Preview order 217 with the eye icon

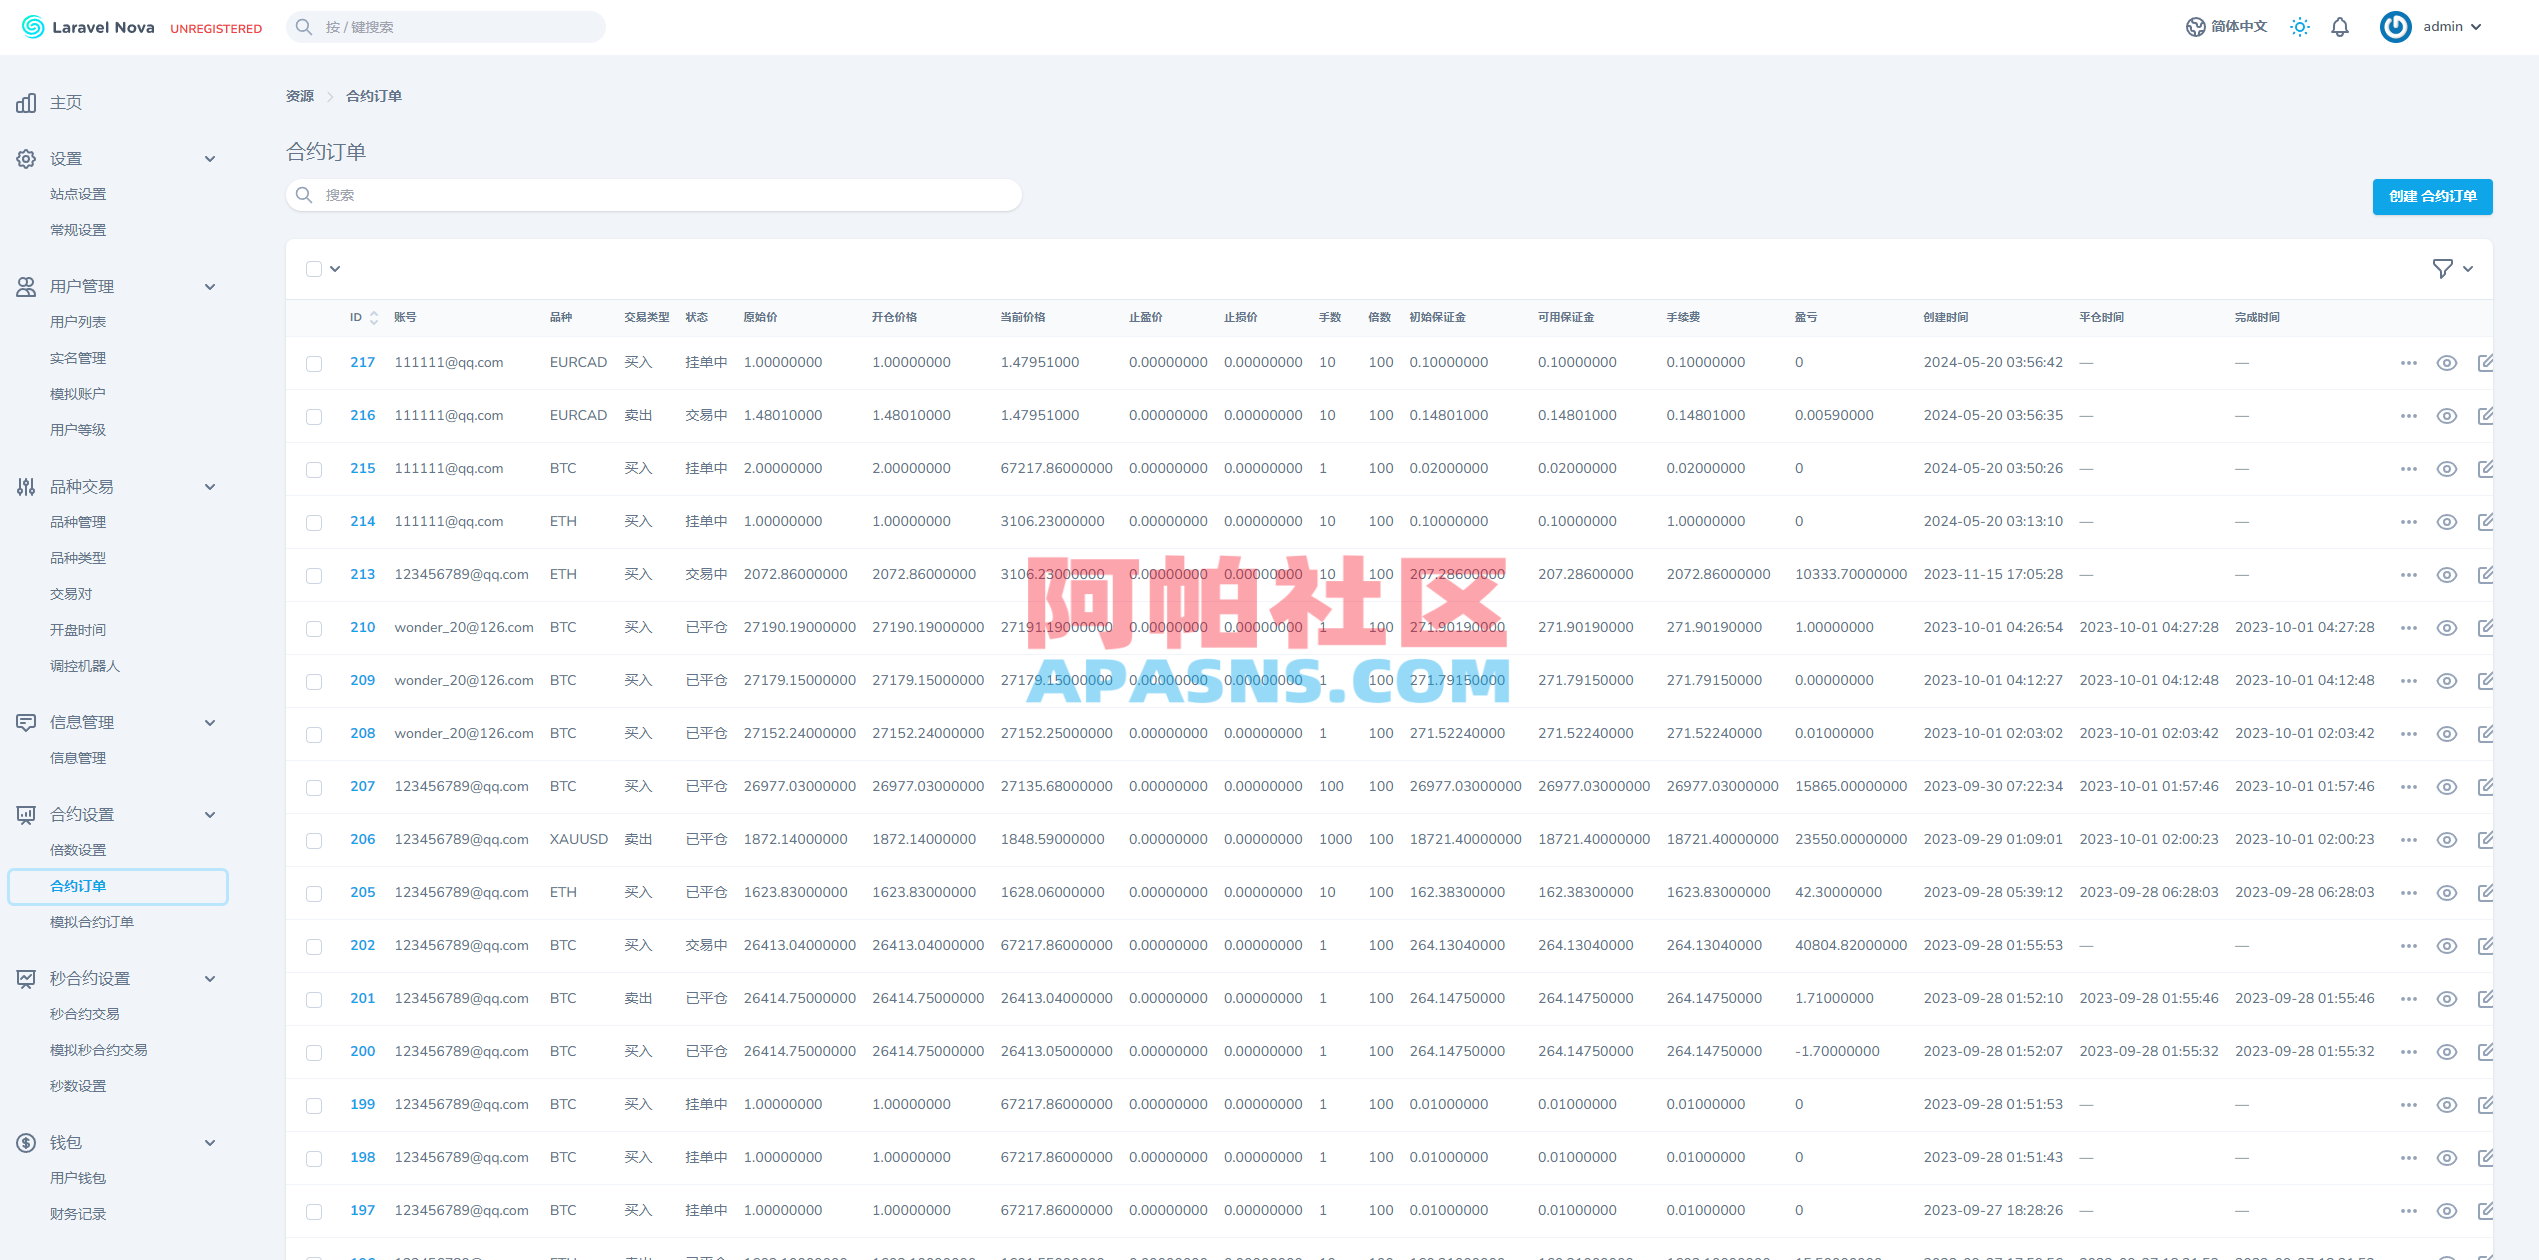[2447, 362]
